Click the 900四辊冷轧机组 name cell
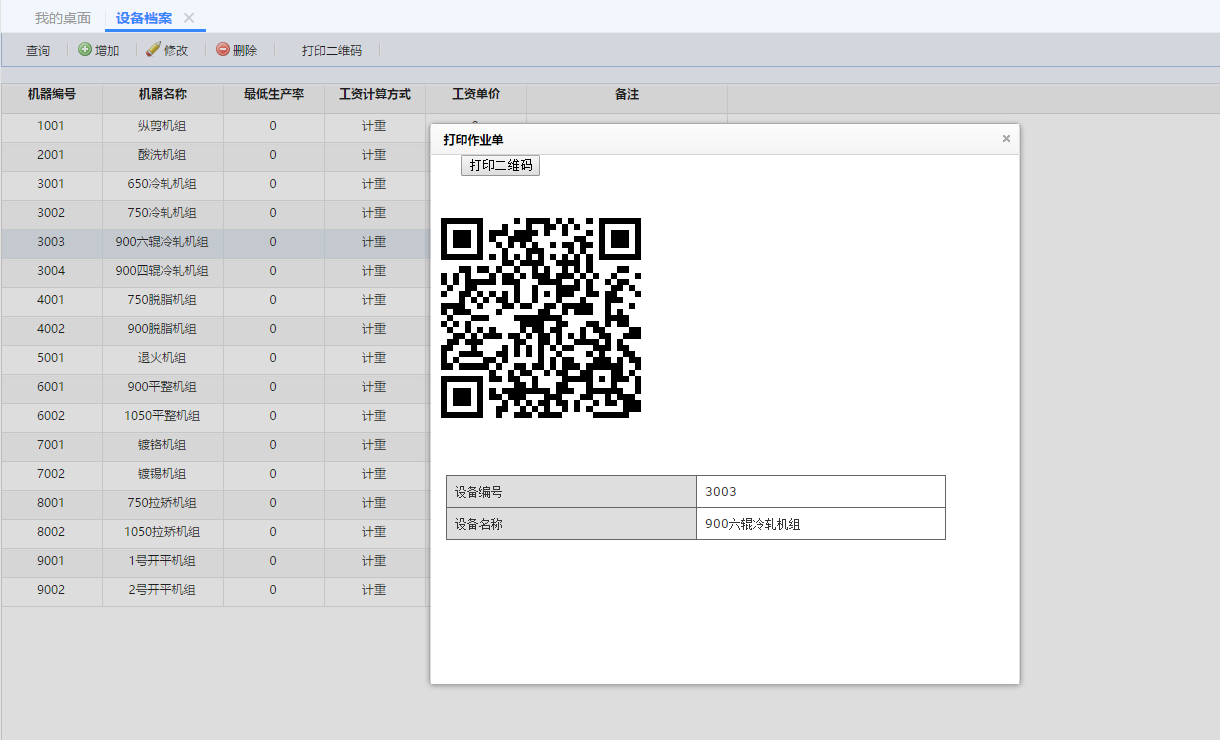 [x=162, y=271]
